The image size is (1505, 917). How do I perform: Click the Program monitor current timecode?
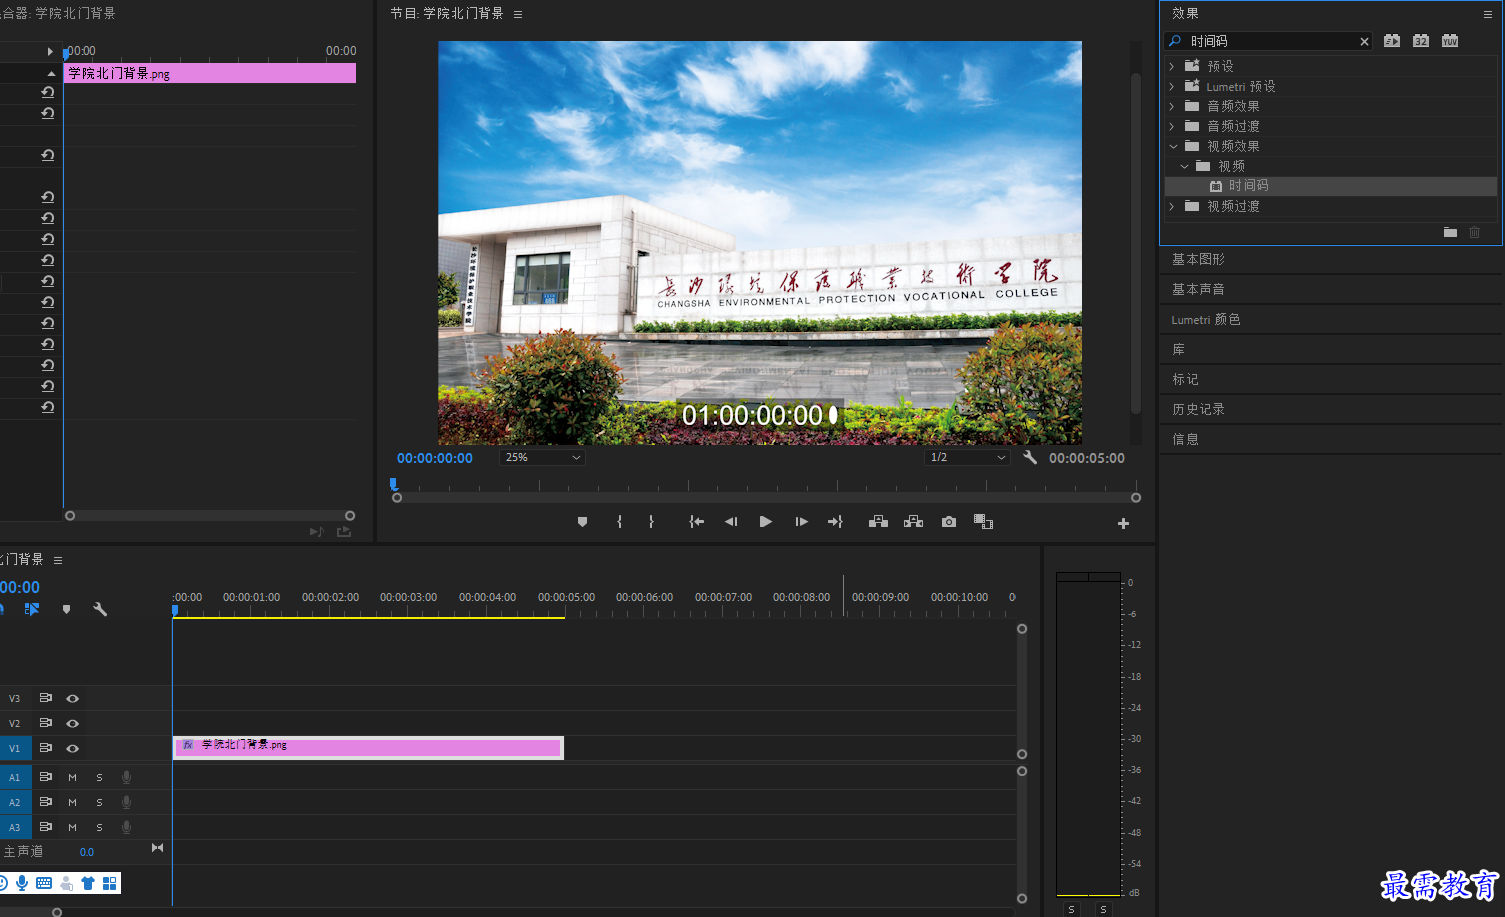click(x=435, y=458)
